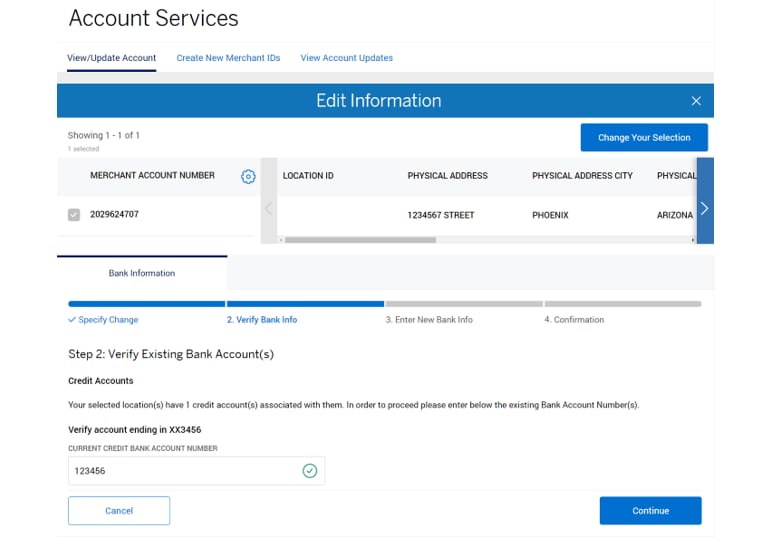Uncheck merchant account 2029624707 checkbox
The height and width of the screenshot is (537, 778).
(74, 215)
